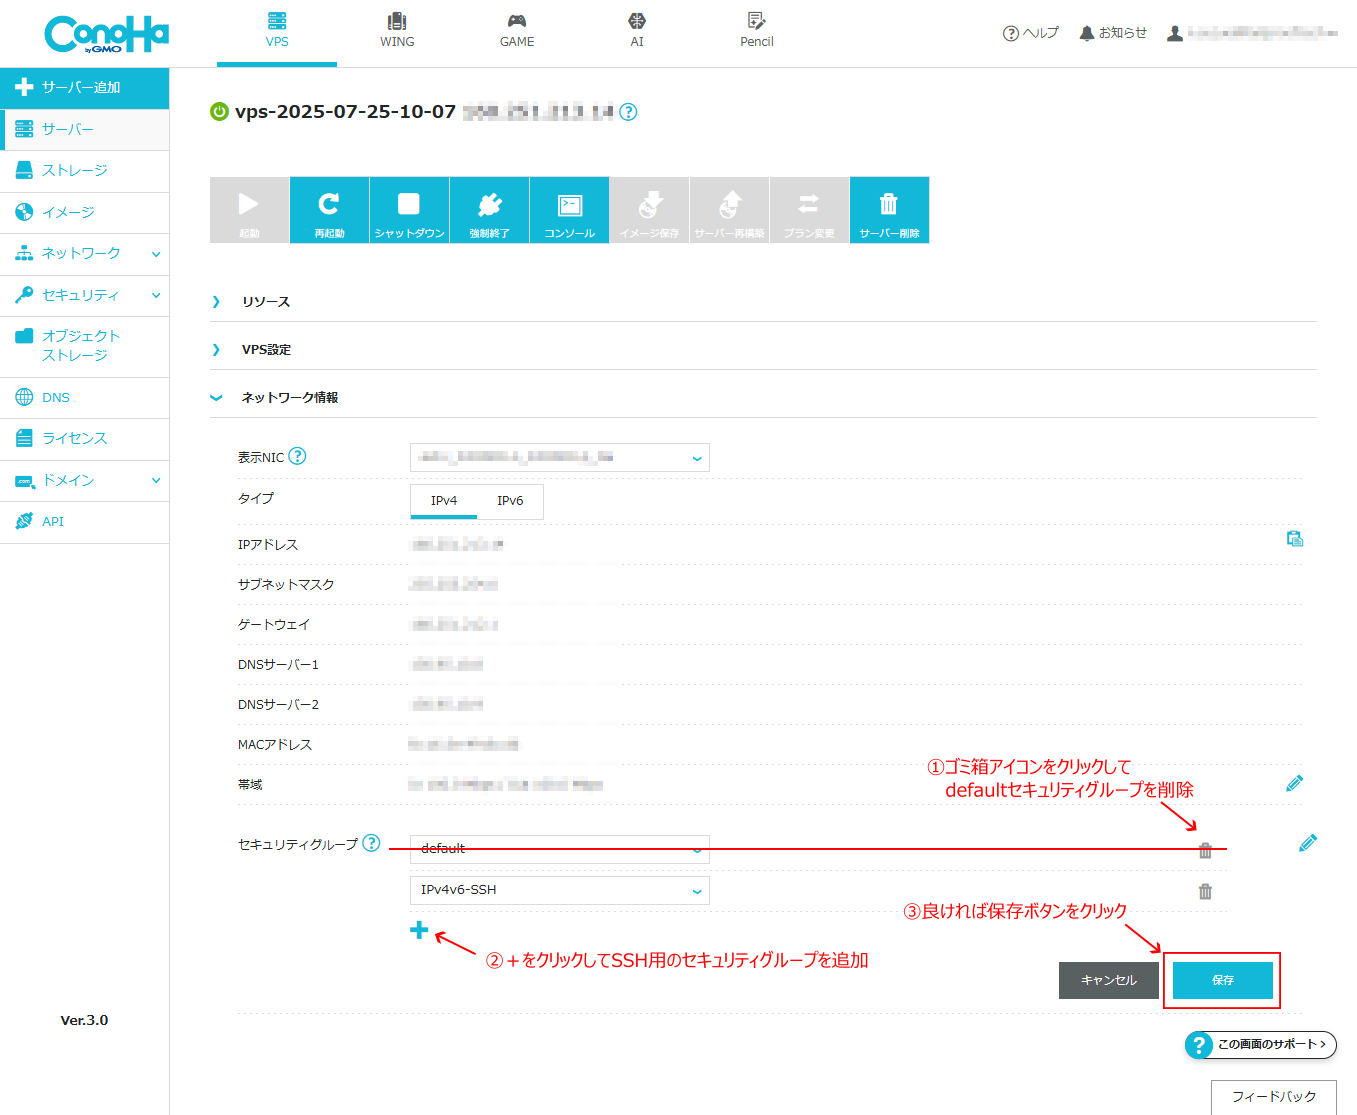Click the plus icon to add security group
The height and width of the screenshot is (1115, 1357).
pyautogui.click(x=419, y=930)
